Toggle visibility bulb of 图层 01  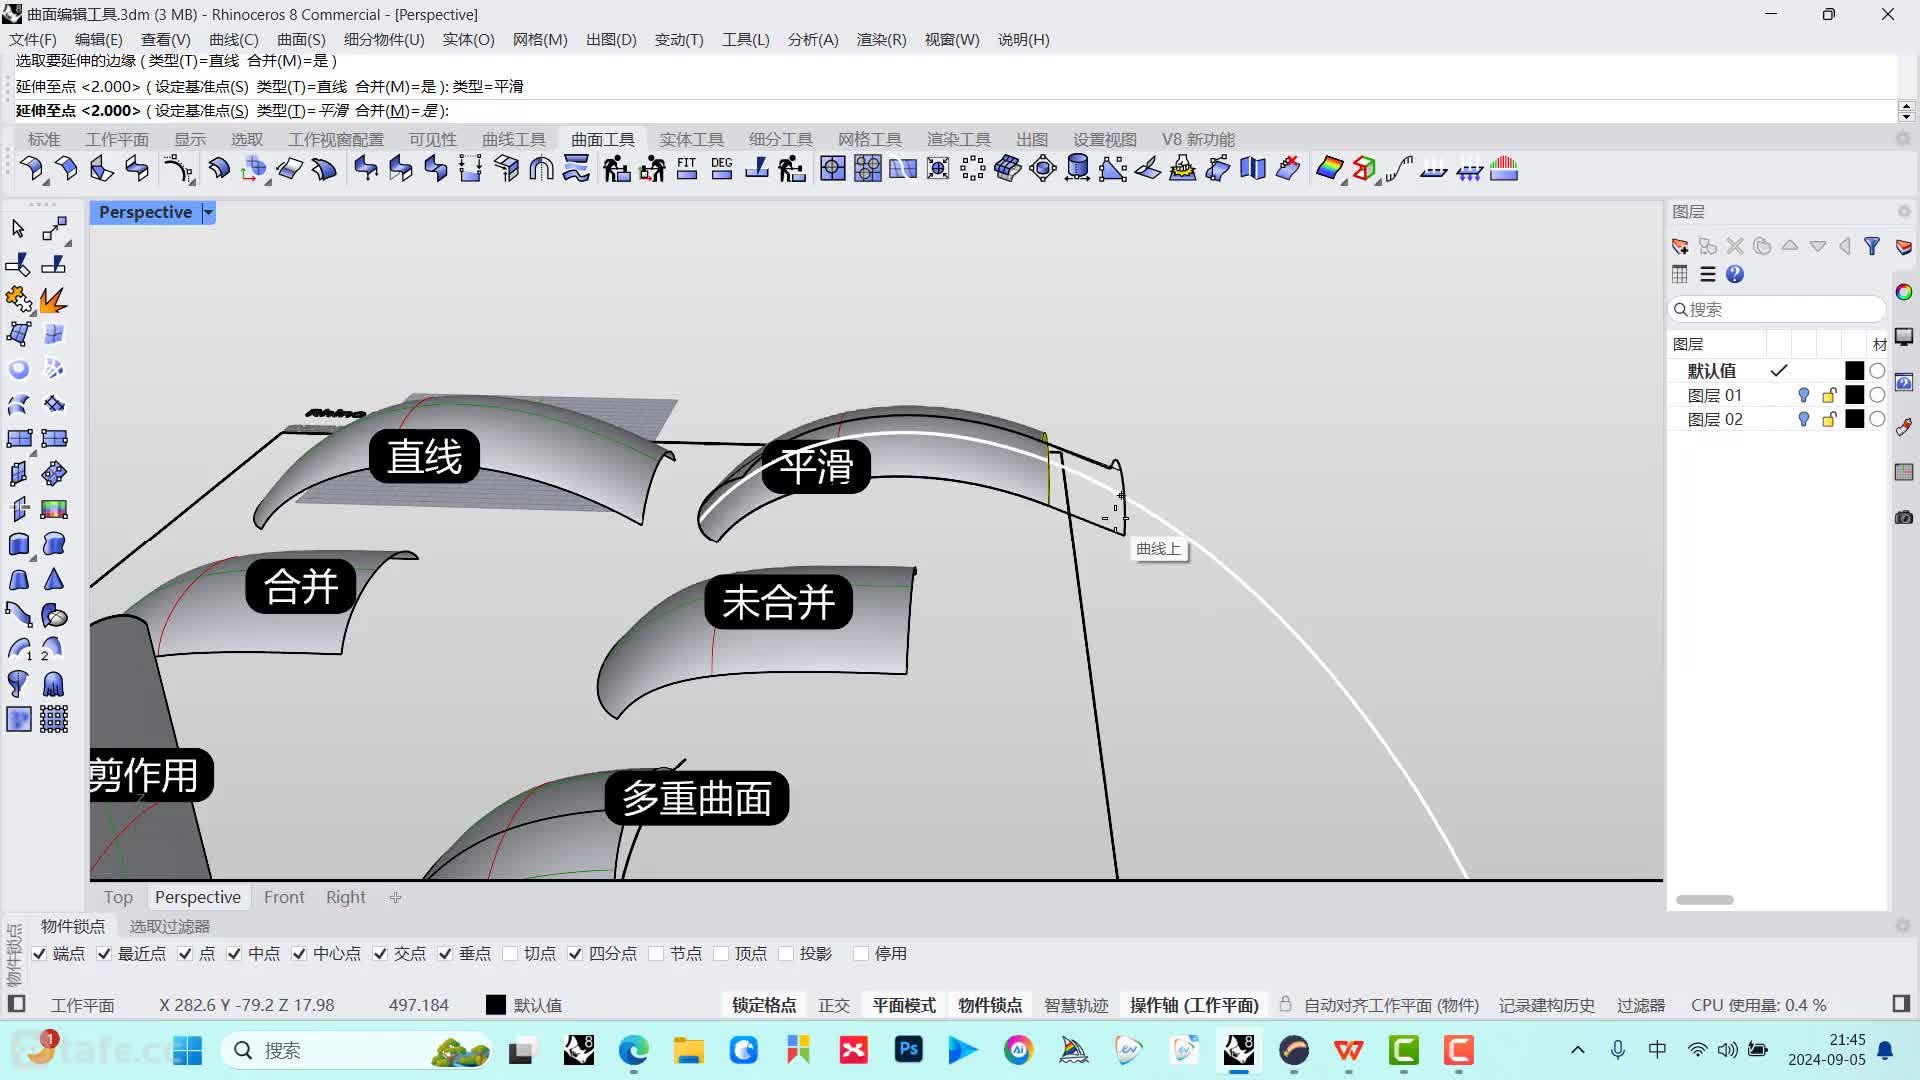pos(1803,395)
